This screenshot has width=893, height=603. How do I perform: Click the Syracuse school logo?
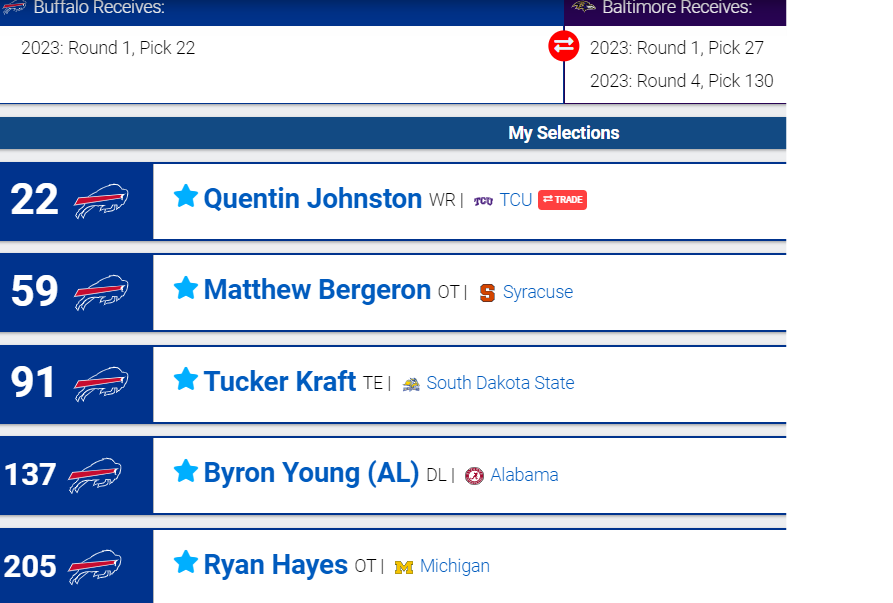point(487,293)
